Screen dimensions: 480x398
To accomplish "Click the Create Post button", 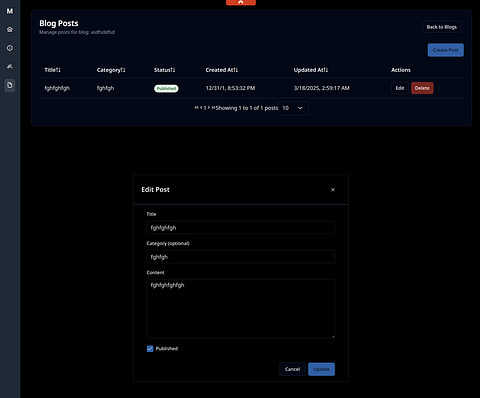I will tap(446, 50).
